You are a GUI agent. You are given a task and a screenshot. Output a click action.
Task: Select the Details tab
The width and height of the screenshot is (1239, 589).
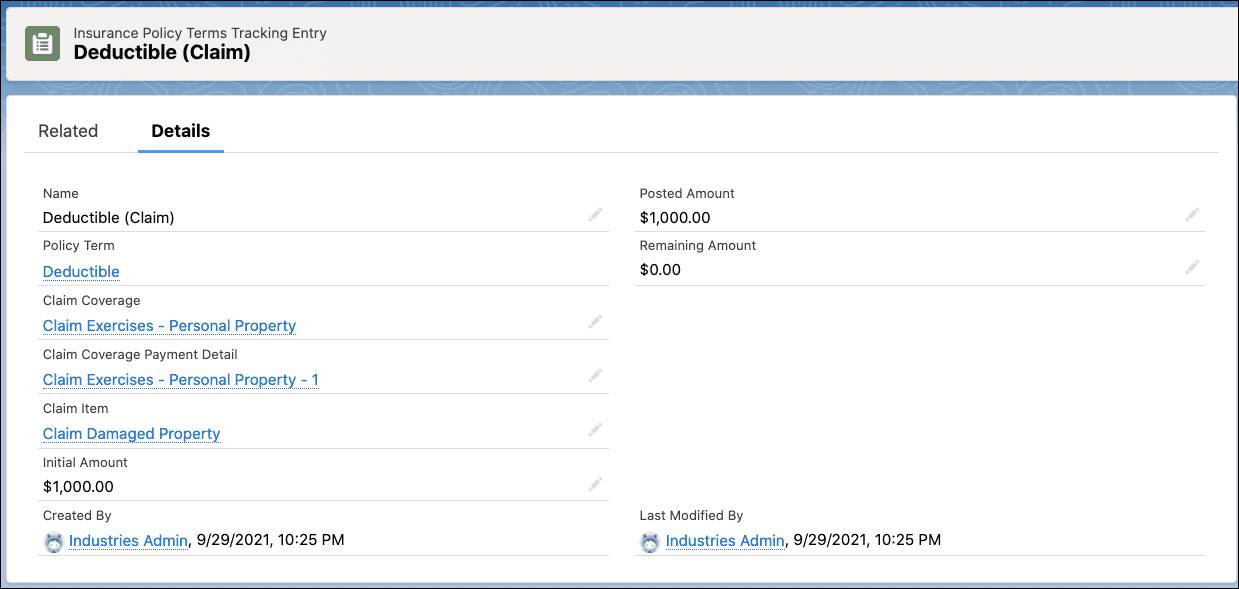click(x=180, y=131)
